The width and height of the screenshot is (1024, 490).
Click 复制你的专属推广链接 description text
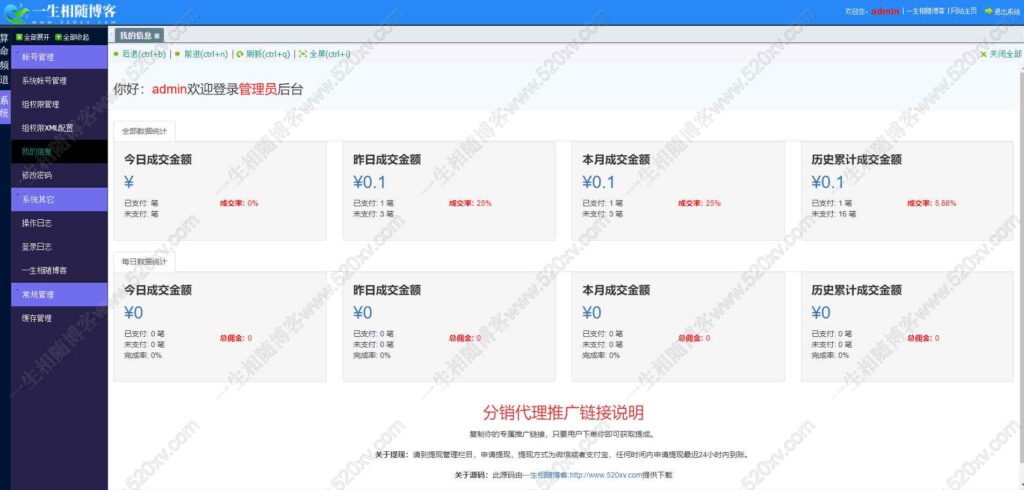pyautogui.click(x=562, y=434)
